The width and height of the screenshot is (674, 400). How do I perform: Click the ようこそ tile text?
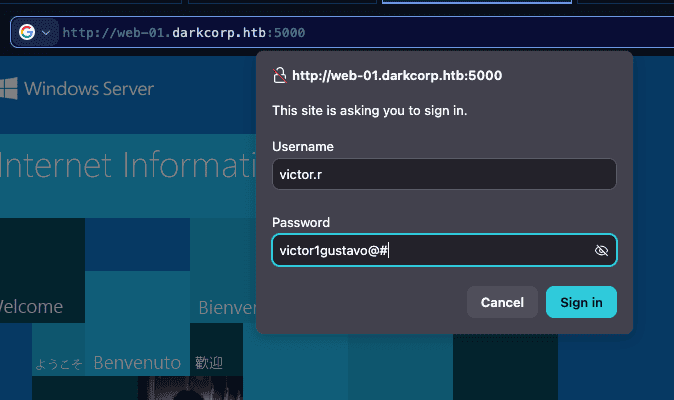point(58,364)
